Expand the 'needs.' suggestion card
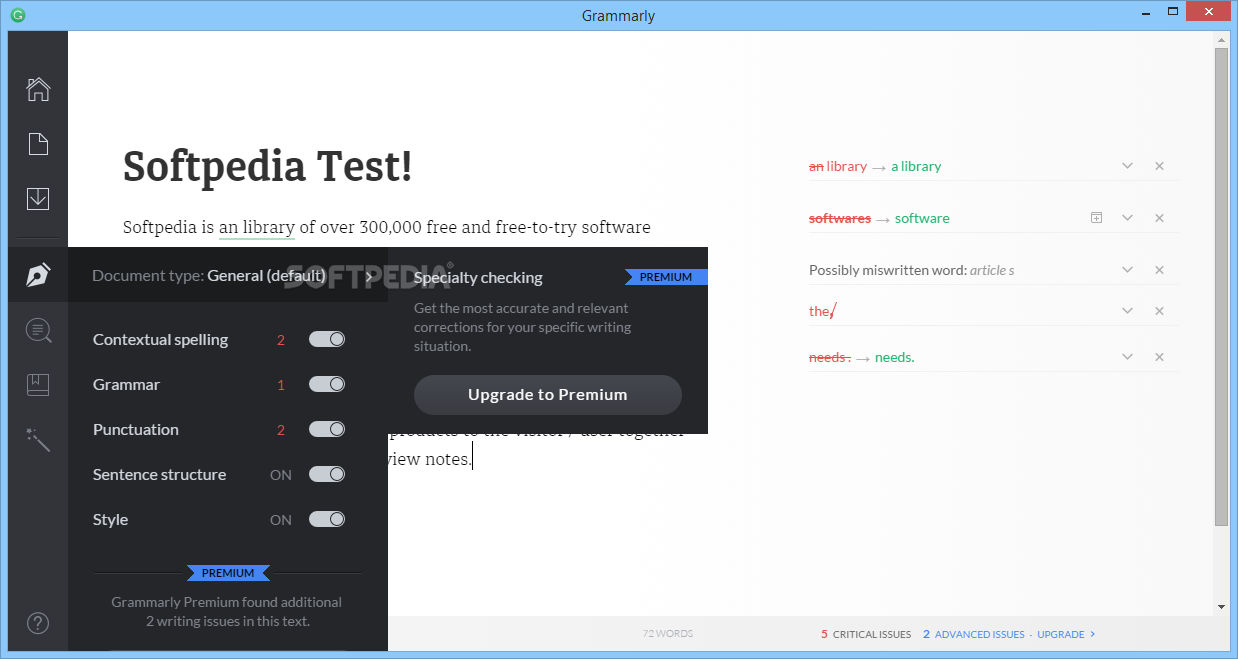This screenshot has height=659, width=1238. [x=1127, y=357]
